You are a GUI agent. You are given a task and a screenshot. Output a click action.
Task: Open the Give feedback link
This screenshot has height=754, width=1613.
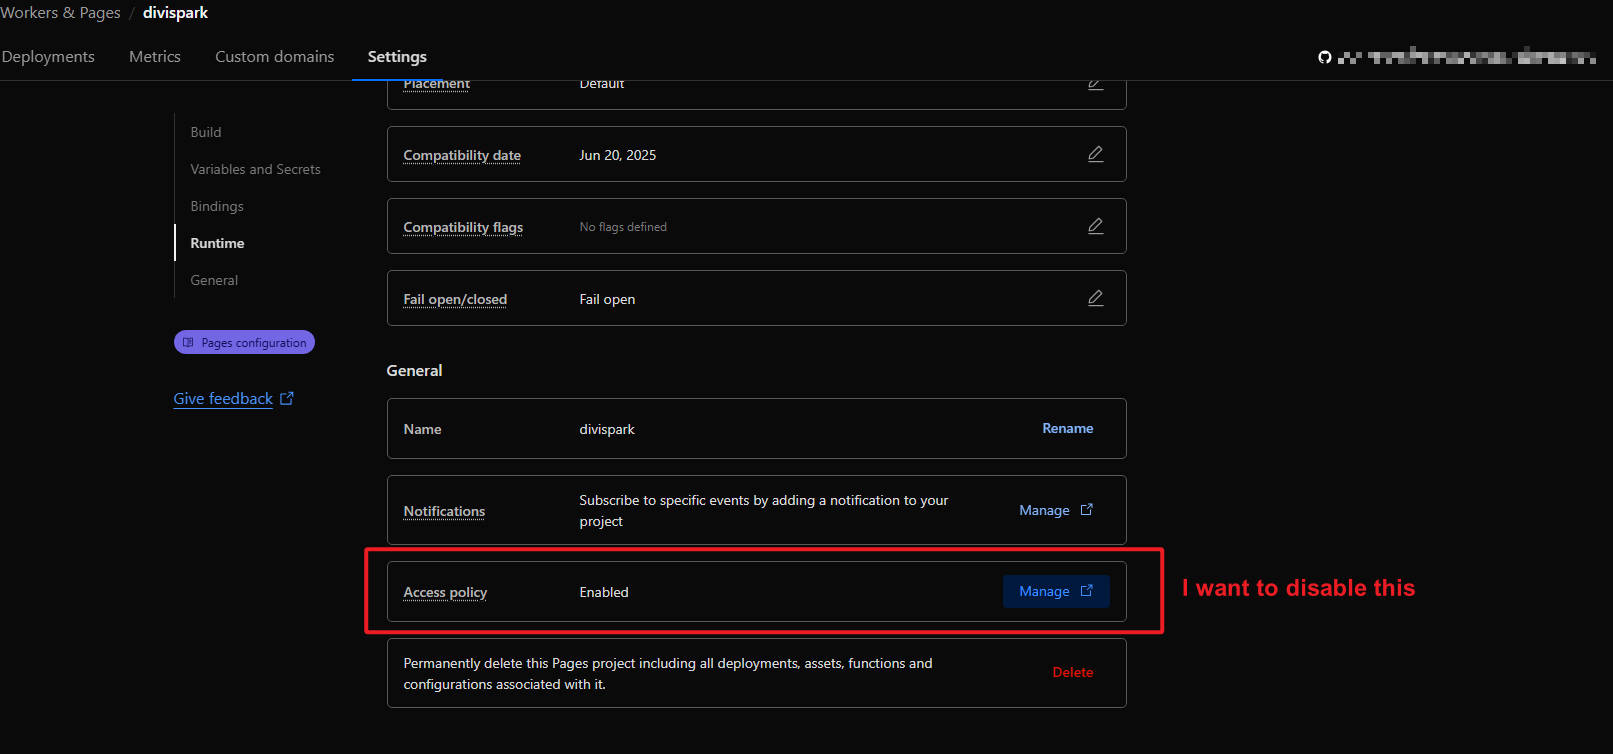(x=223, y=398)
